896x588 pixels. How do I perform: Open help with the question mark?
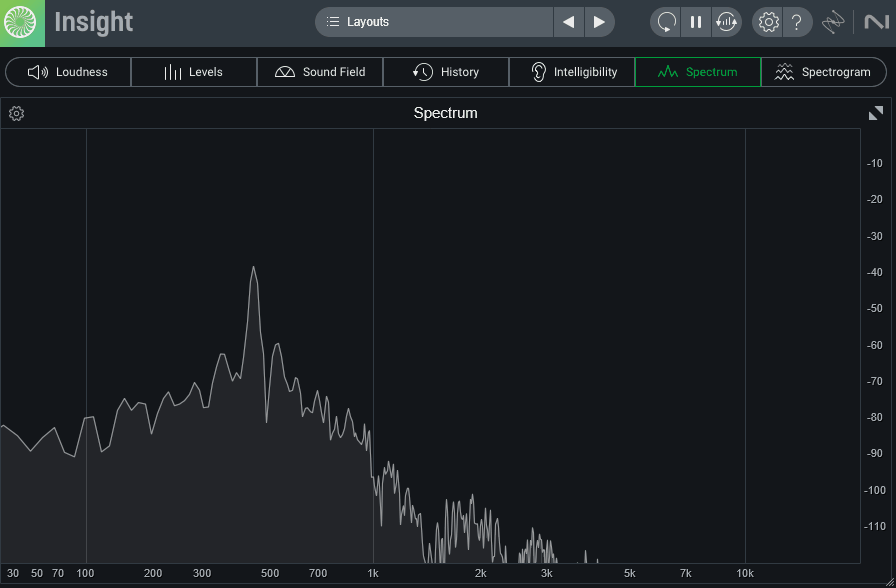tap(796, 22)
